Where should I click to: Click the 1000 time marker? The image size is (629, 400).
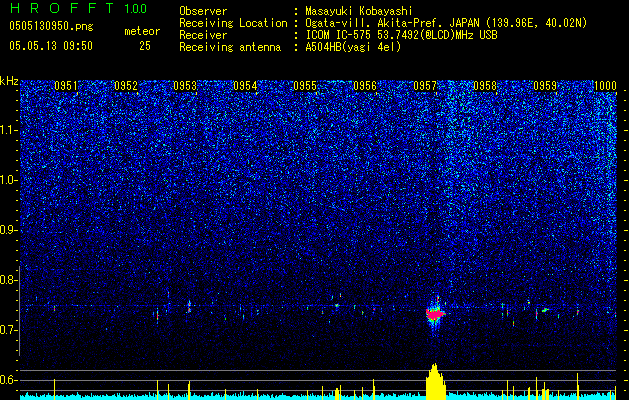tap(605, 86)
